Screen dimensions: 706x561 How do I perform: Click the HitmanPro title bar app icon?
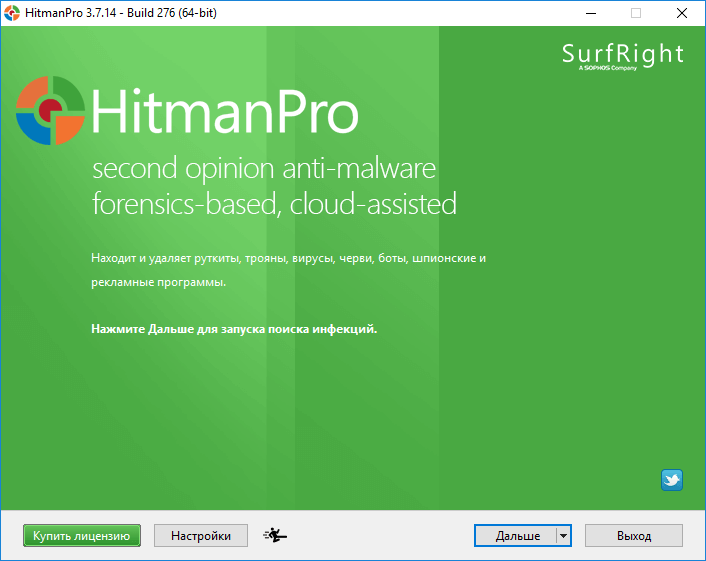[12, 13]
